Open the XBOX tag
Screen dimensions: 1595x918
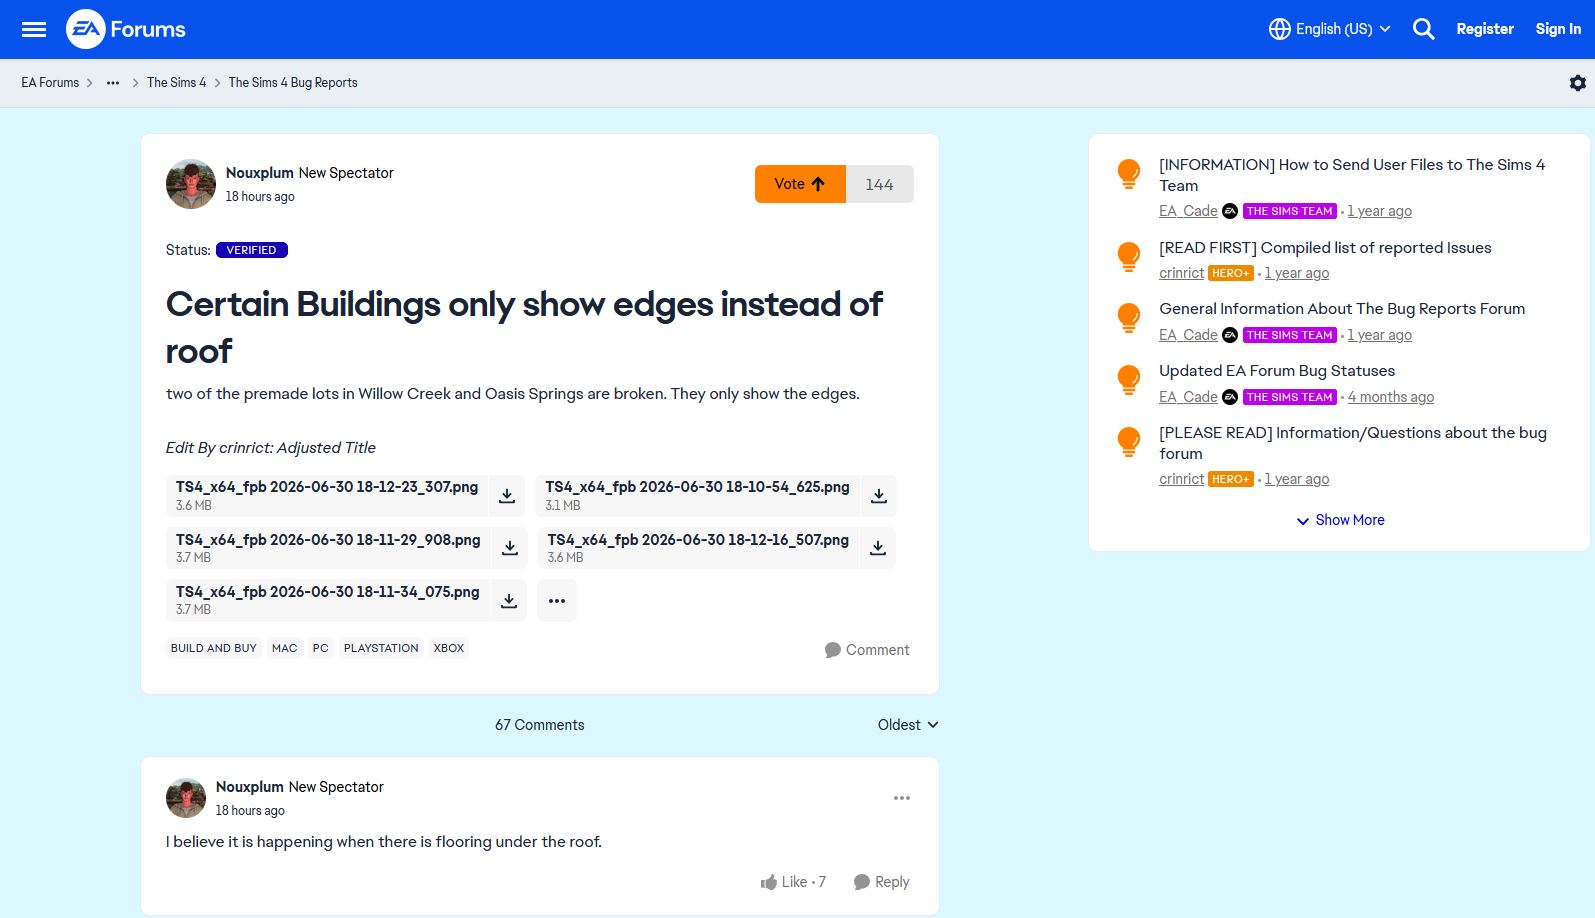pos(449,648)
